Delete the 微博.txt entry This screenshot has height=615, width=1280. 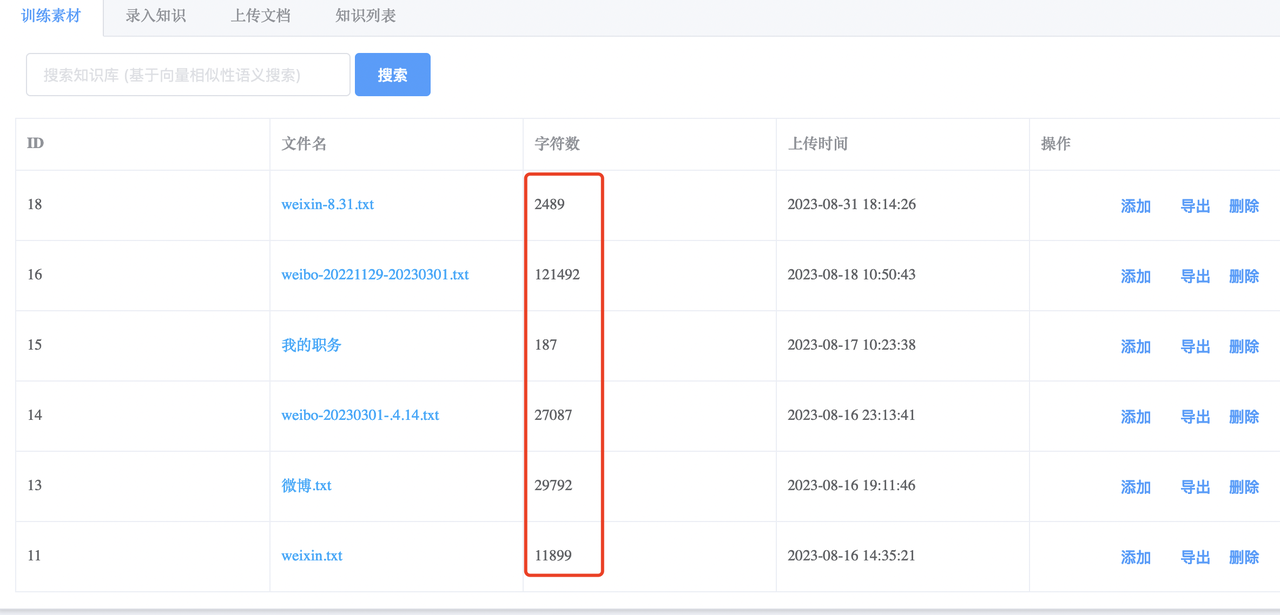1244,487
